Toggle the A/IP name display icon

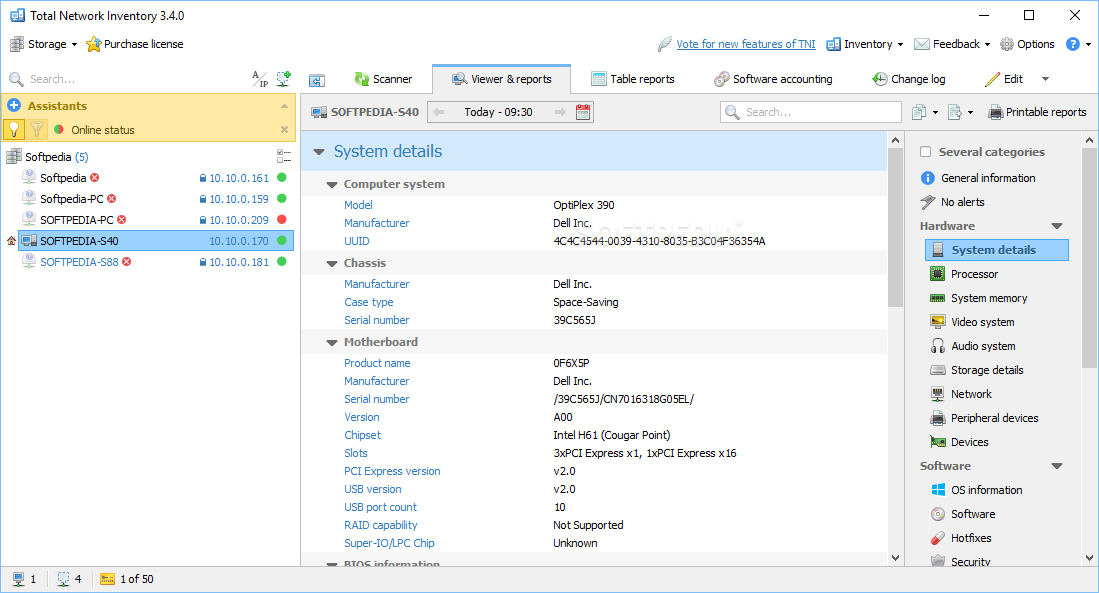(x=260, y=79)
